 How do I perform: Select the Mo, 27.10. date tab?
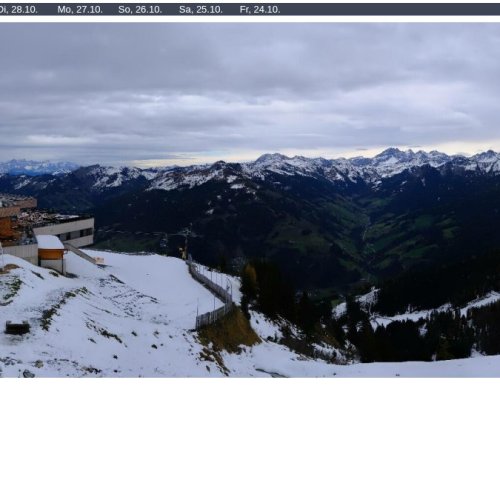(80, 10)
